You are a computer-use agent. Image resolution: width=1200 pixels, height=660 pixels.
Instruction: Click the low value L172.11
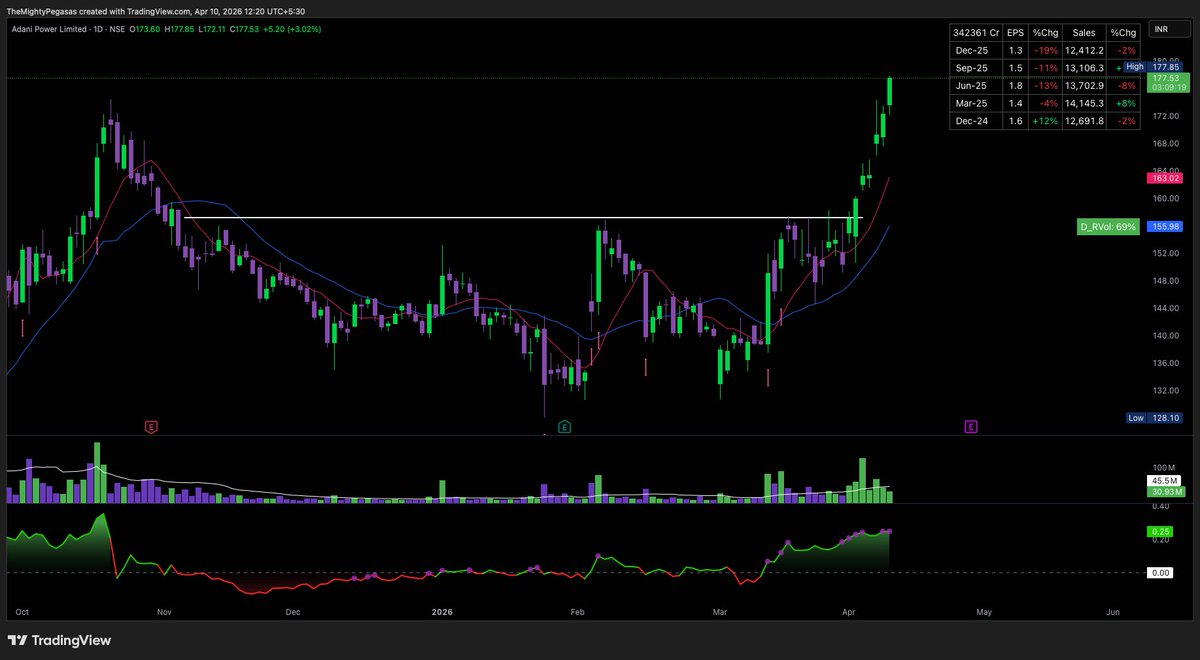(212, 29)
